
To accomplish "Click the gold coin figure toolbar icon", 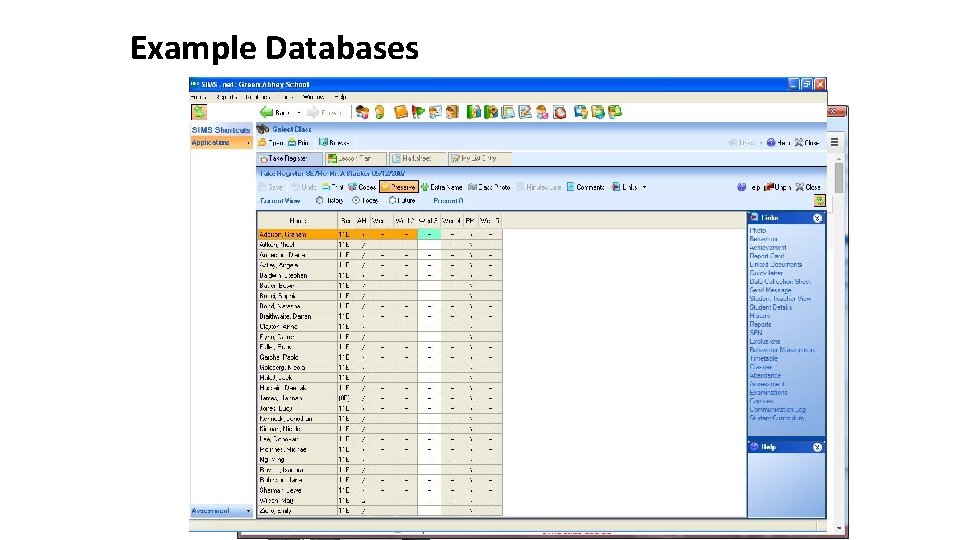I will 380,112.
